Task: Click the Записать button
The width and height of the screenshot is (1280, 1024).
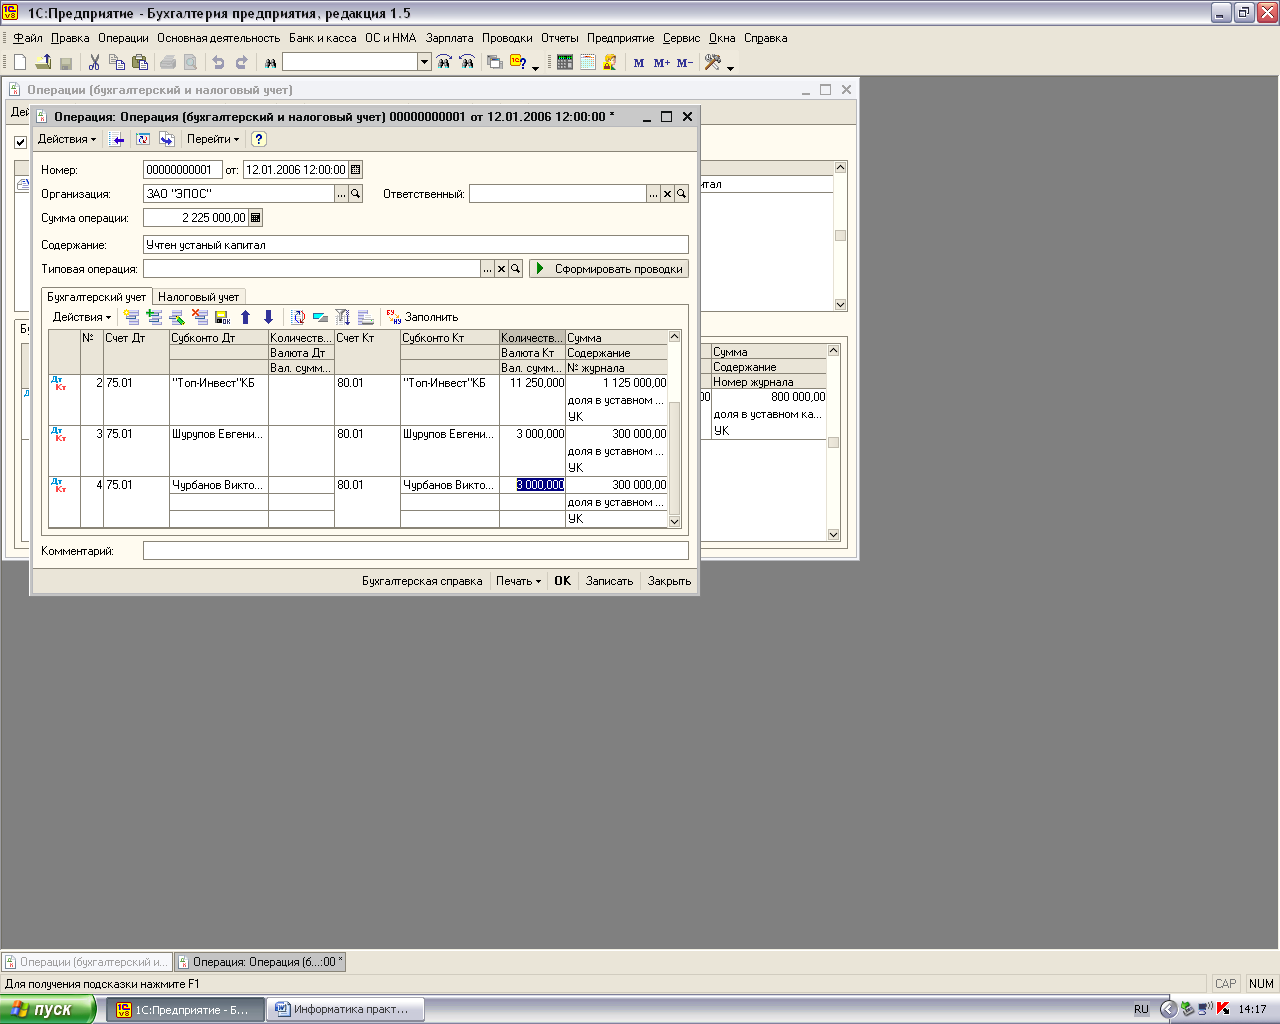Action: [x=609, y=581]
